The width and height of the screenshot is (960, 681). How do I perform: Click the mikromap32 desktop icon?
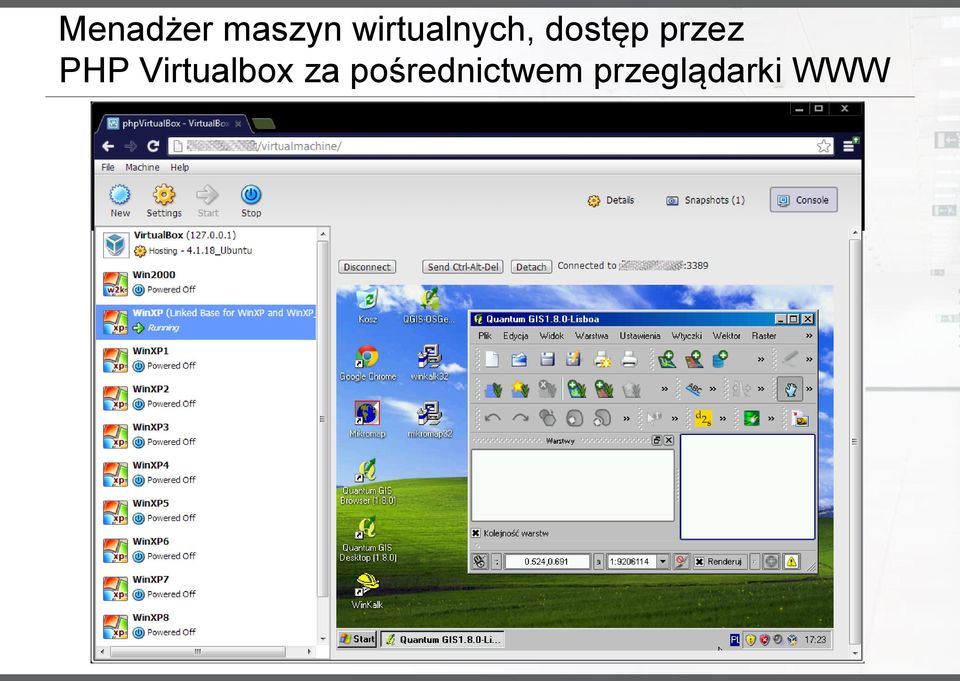coord(430,420)
